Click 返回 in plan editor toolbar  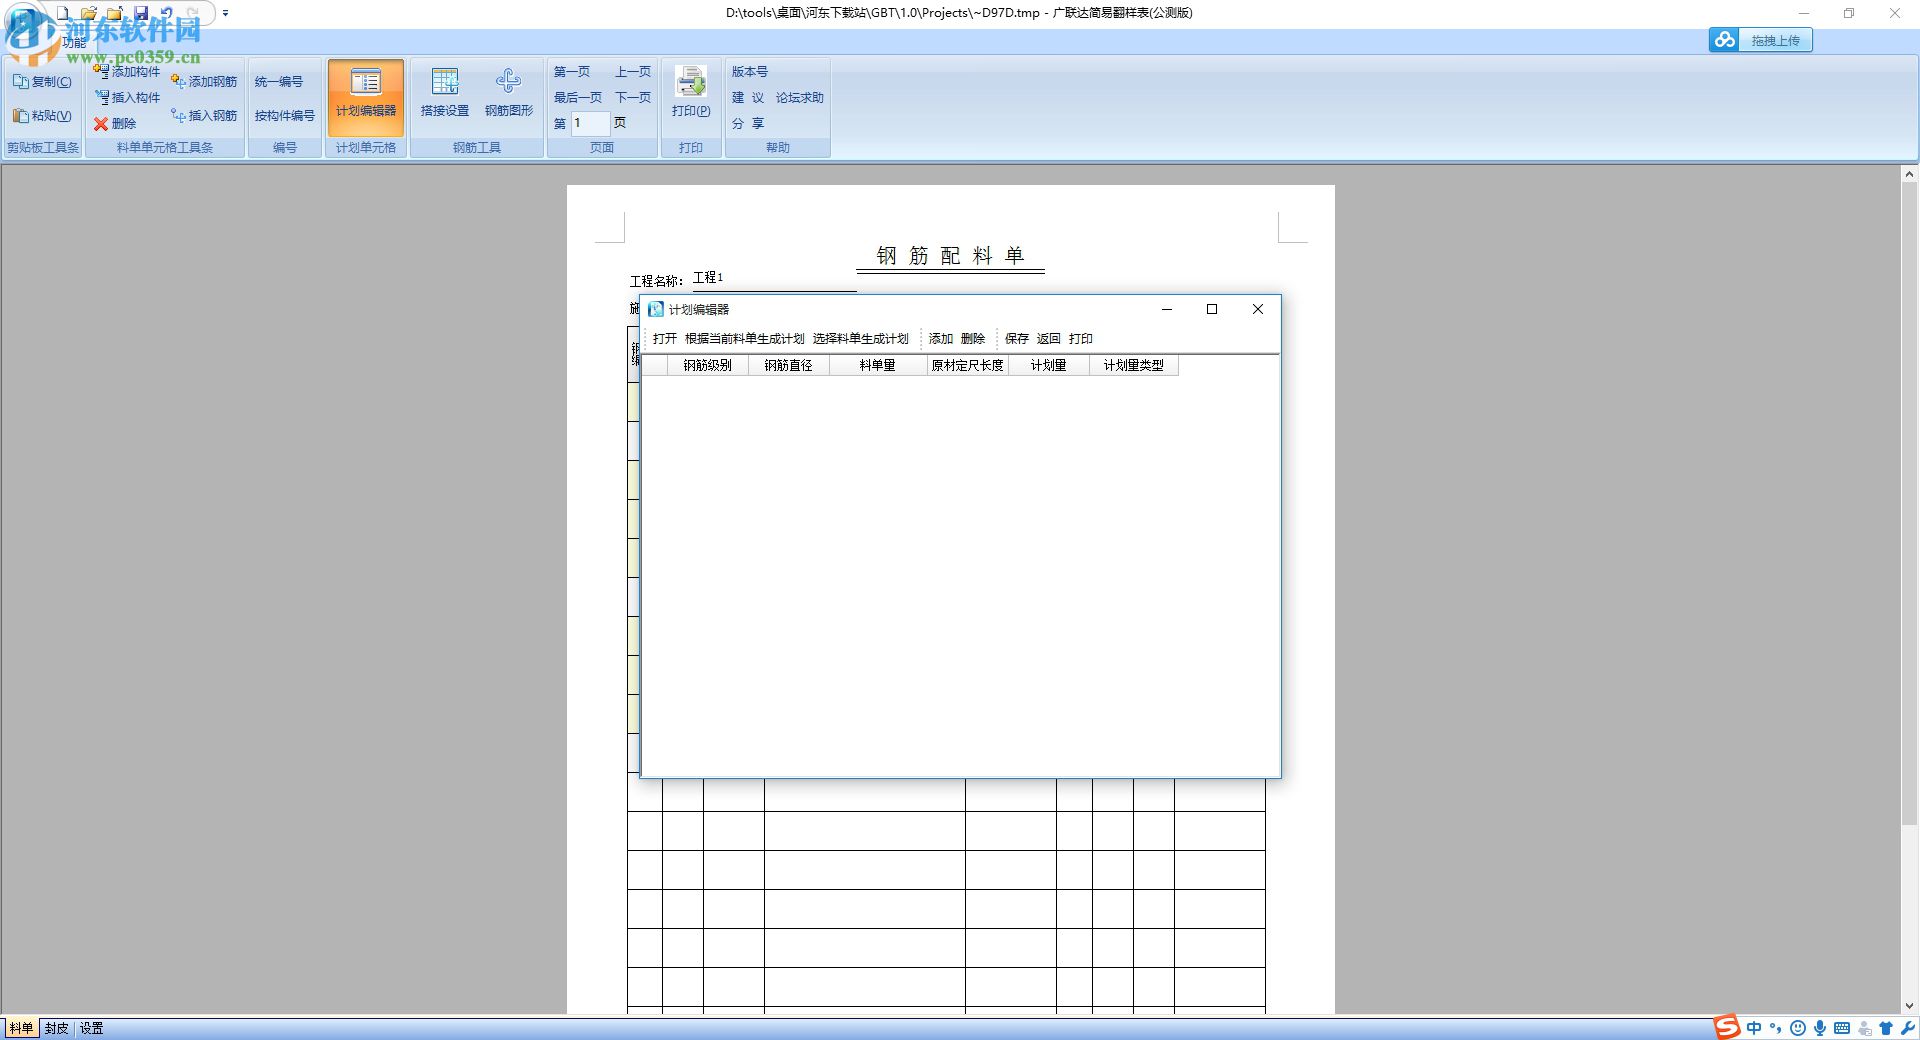[x=1049, y=339]
